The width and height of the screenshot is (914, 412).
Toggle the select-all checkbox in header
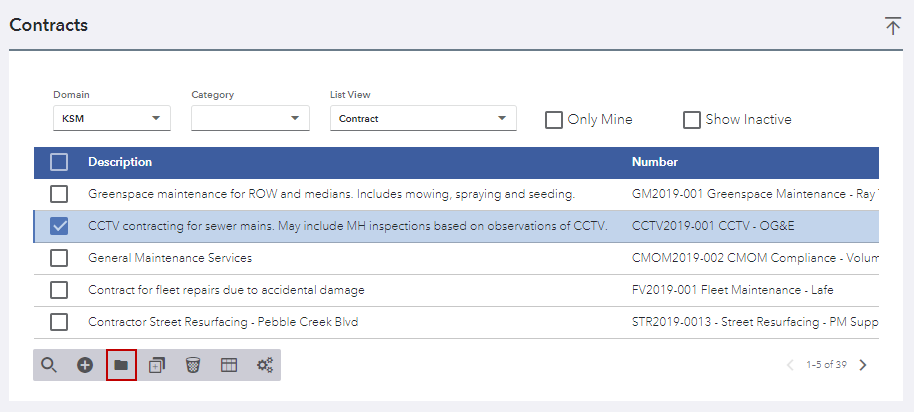pos(59,162)
